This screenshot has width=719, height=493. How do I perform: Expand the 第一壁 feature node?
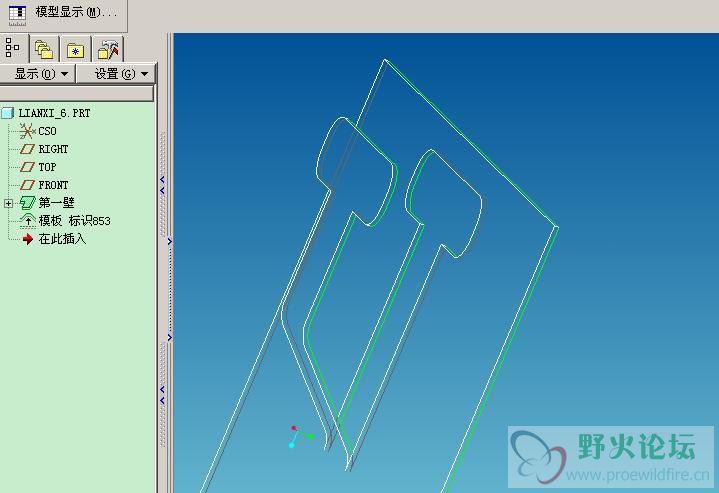(x=8, y=203)
